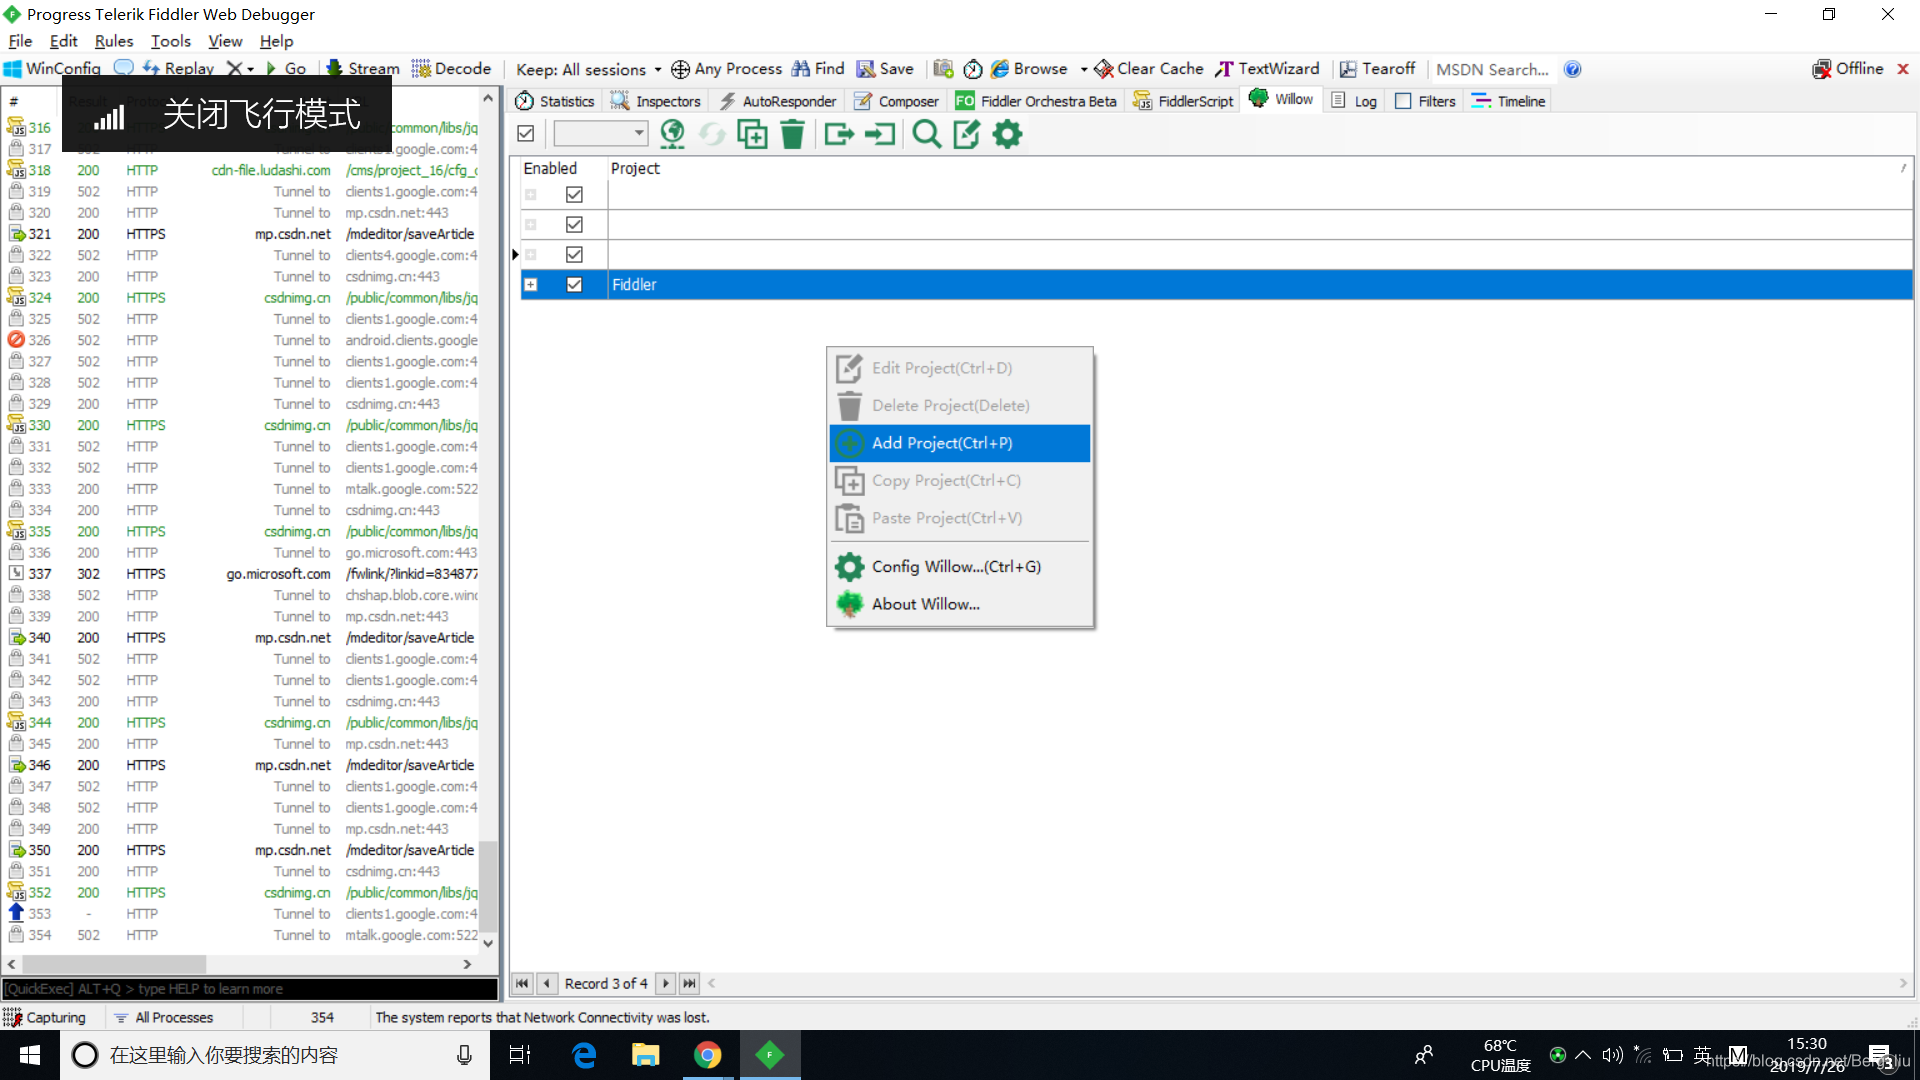This screenshot has width=1920, height=1080.
Task: Open the Tools menu
Action: point(170,41)
